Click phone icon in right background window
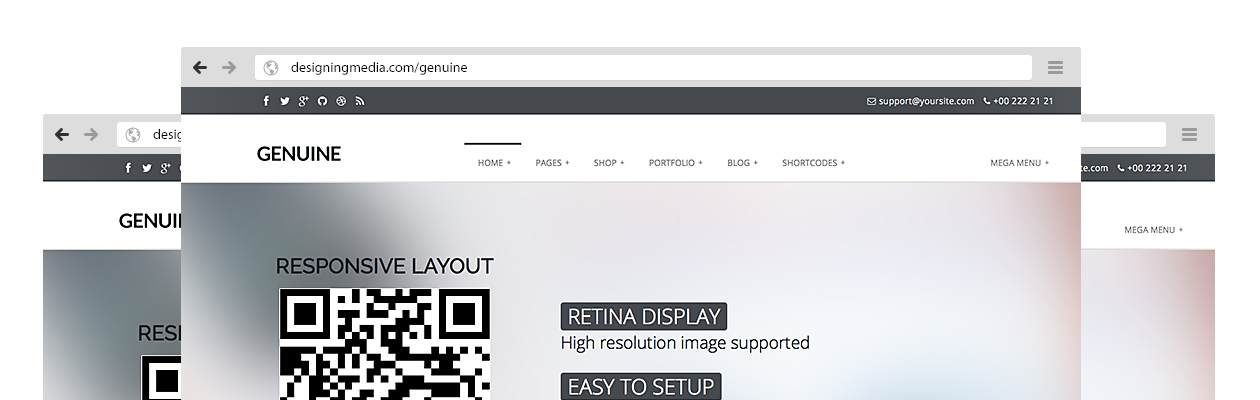Viewport: 1260px width, 400px height. (x=1121, y=168)
